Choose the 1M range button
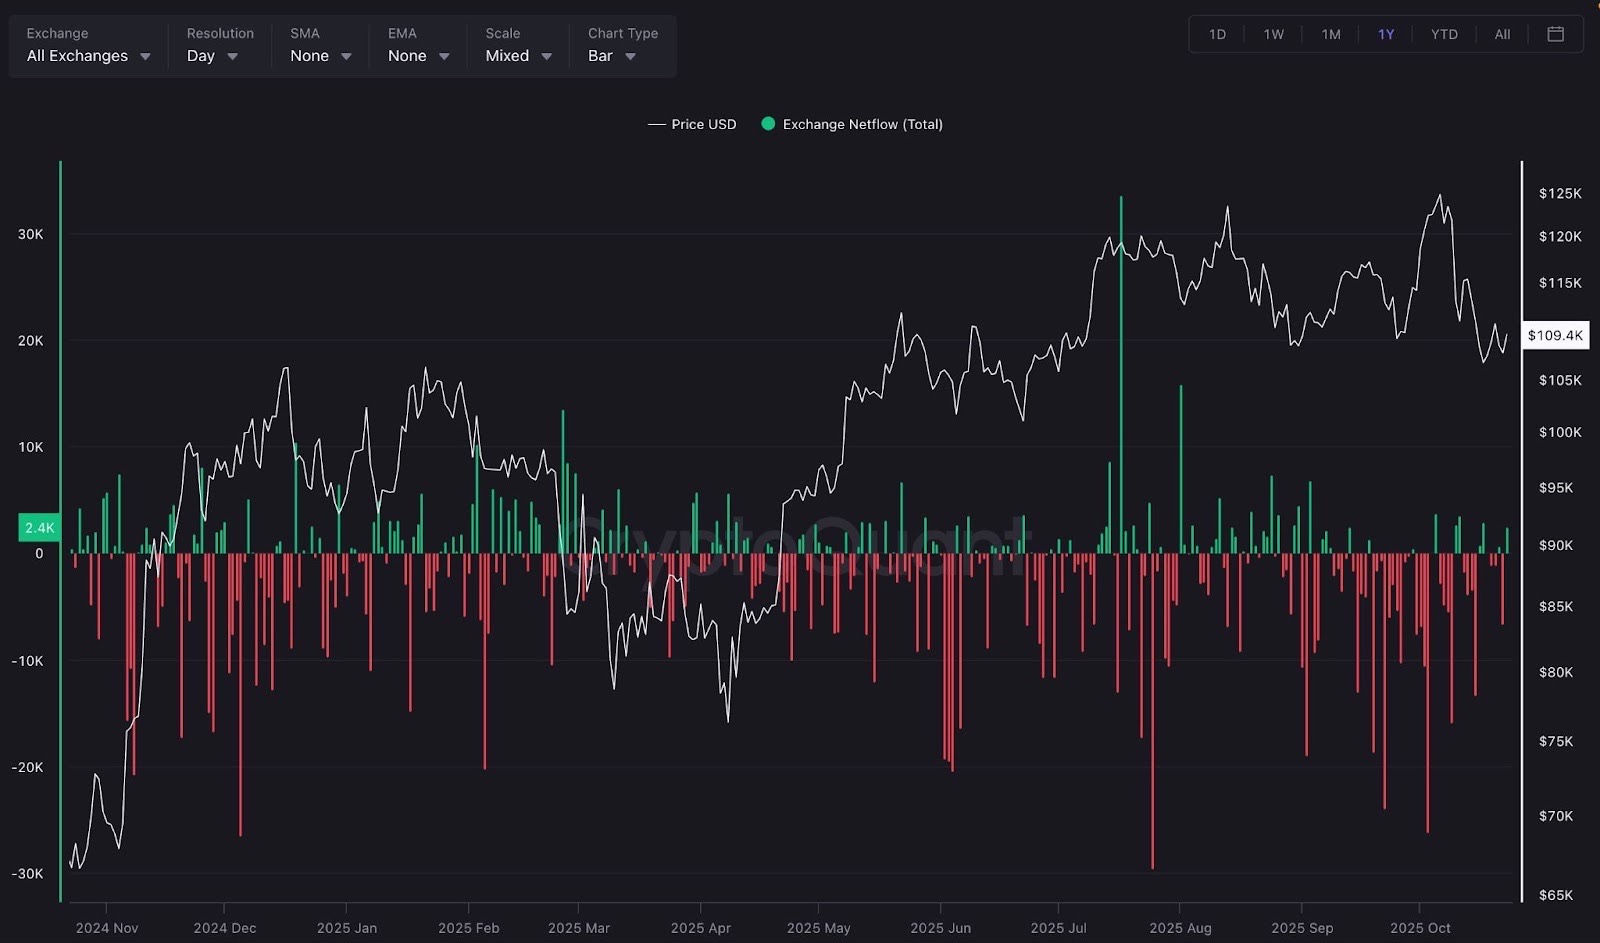1600x943 pixels. (x=1330, y=34)
